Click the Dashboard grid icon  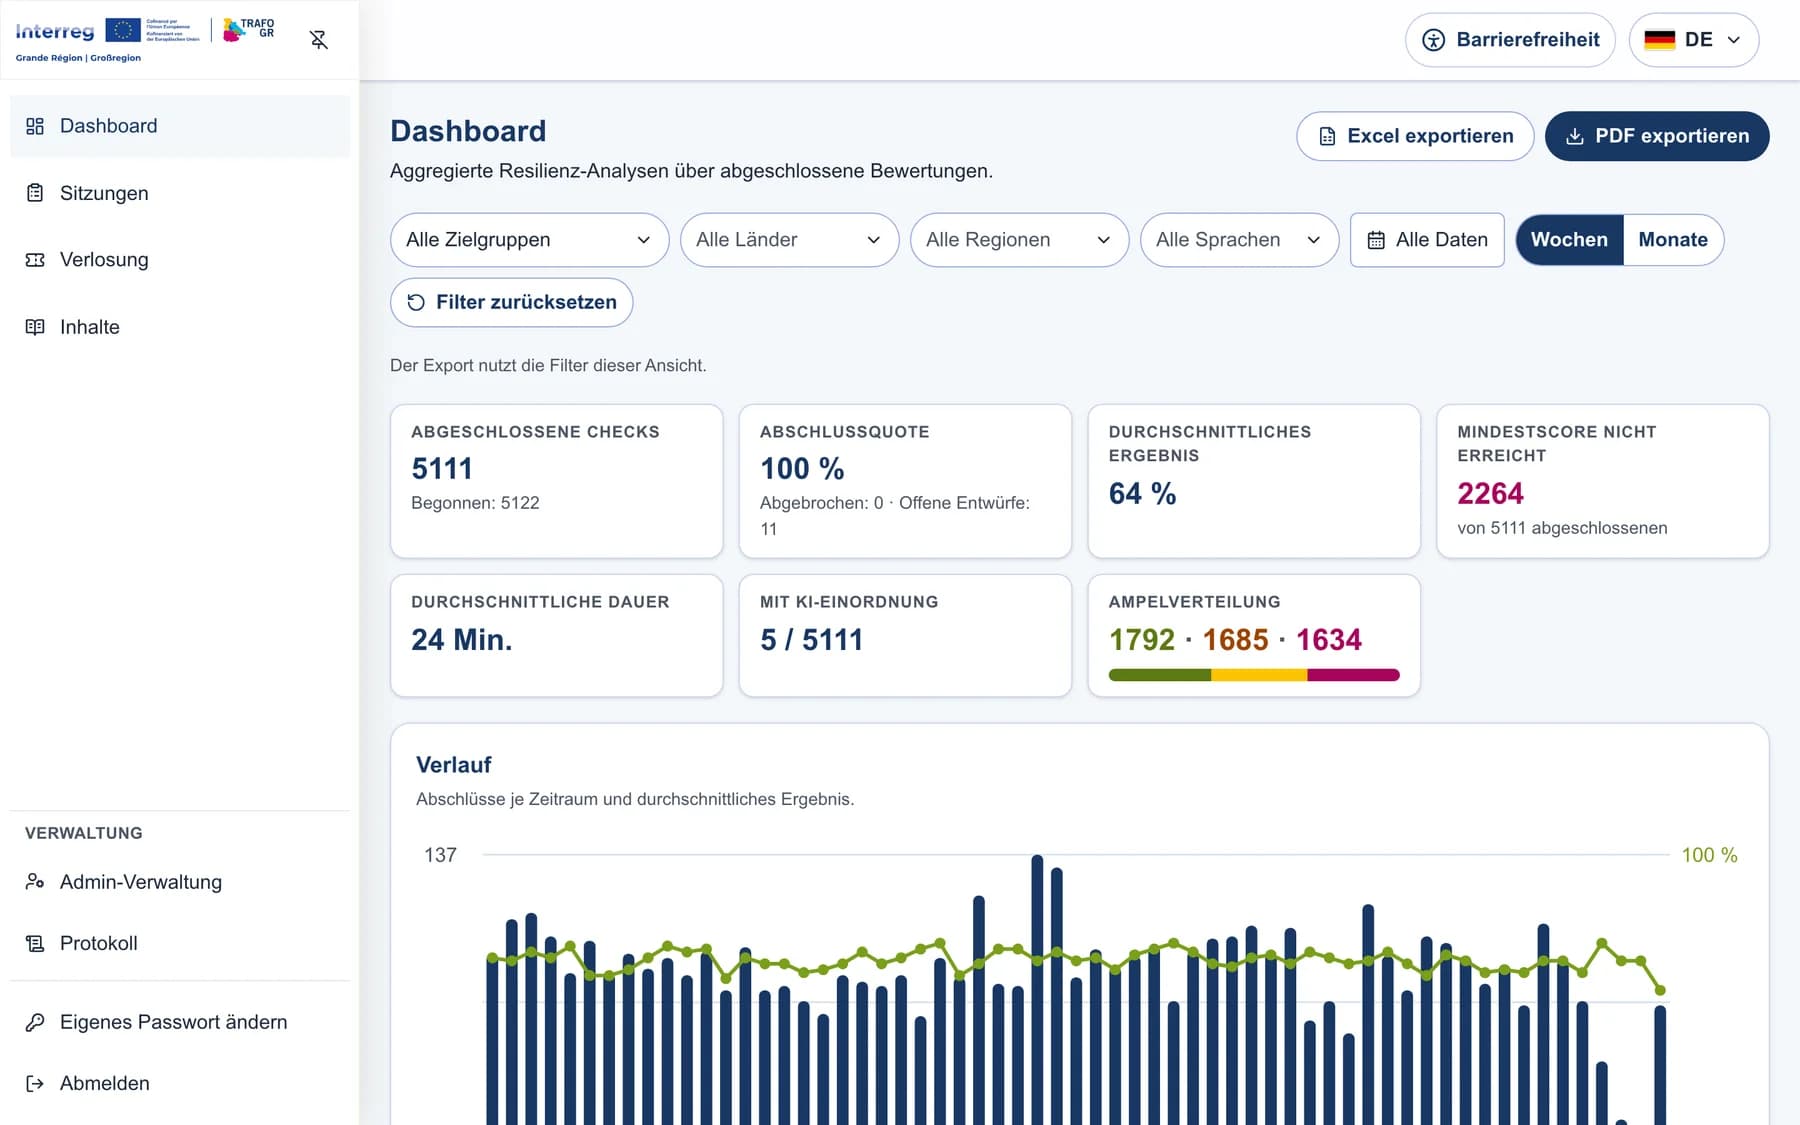[x=35, y=126]
